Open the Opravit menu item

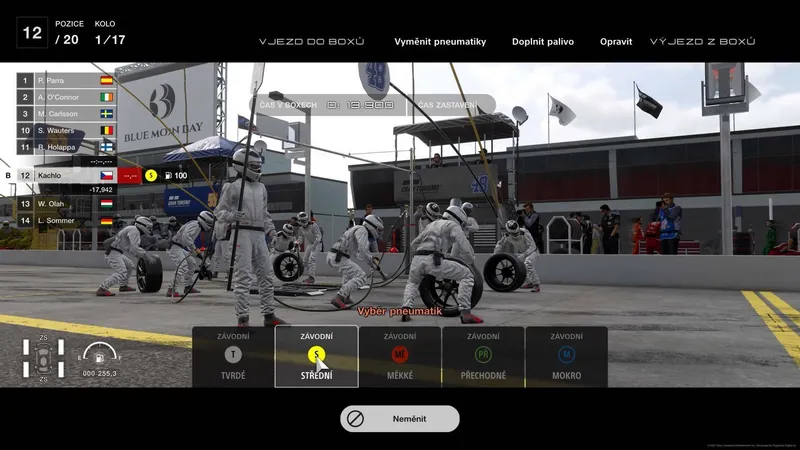[x=616, y=42]
